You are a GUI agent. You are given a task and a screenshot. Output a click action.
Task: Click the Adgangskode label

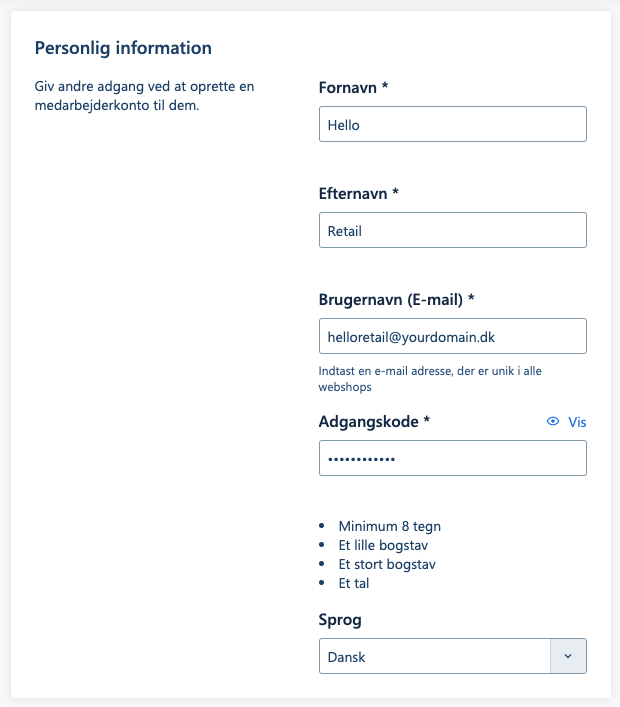coord(374,422)
